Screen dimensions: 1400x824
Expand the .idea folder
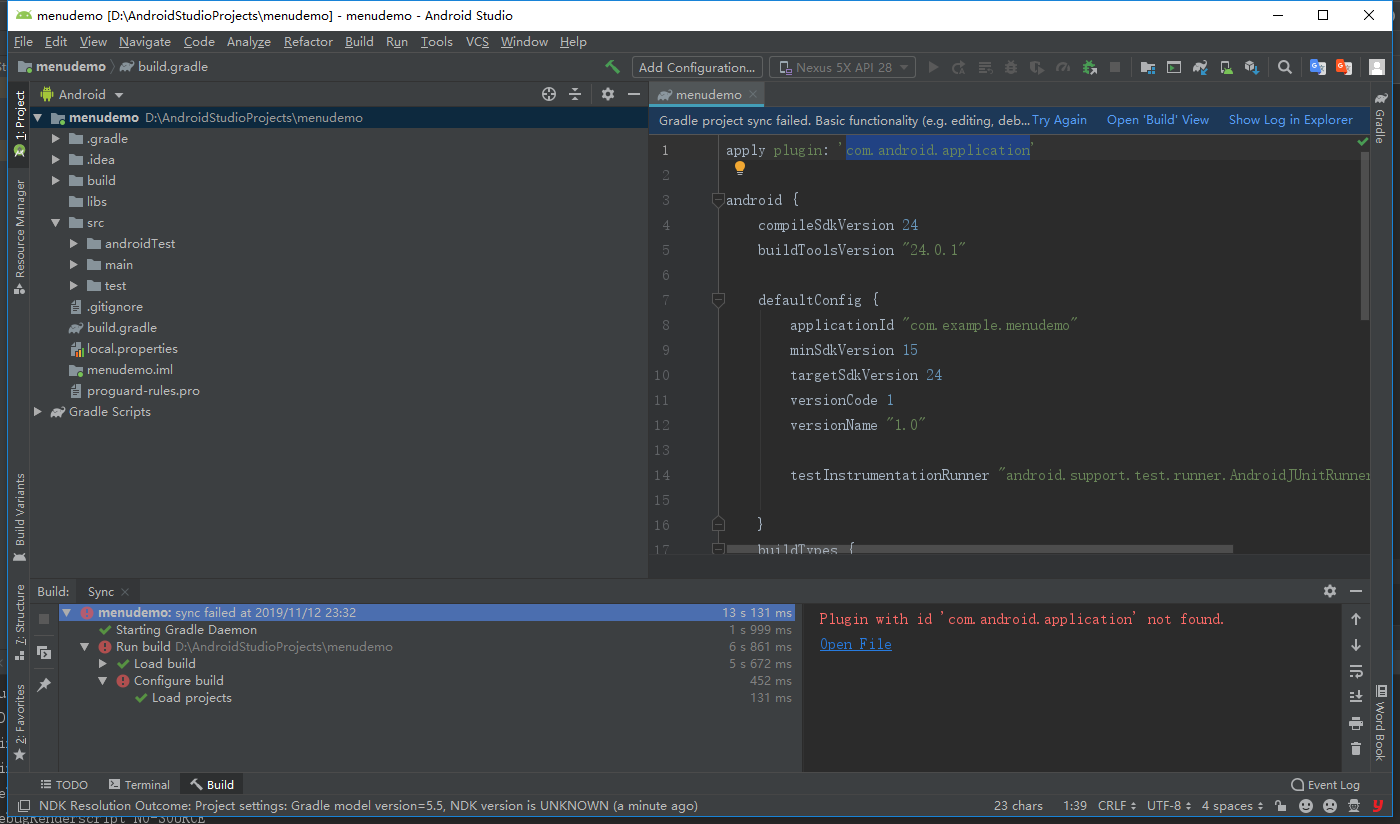point(57,160)
